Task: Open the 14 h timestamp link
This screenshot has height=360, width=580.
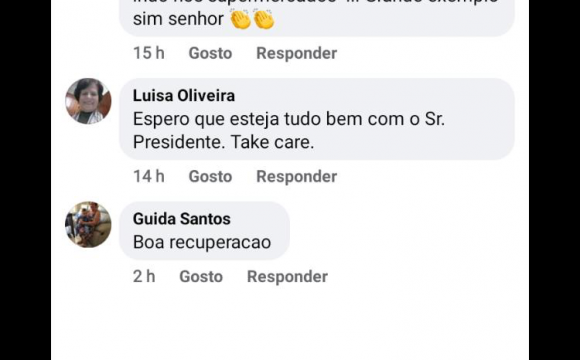Action: [x=149, y=176]
